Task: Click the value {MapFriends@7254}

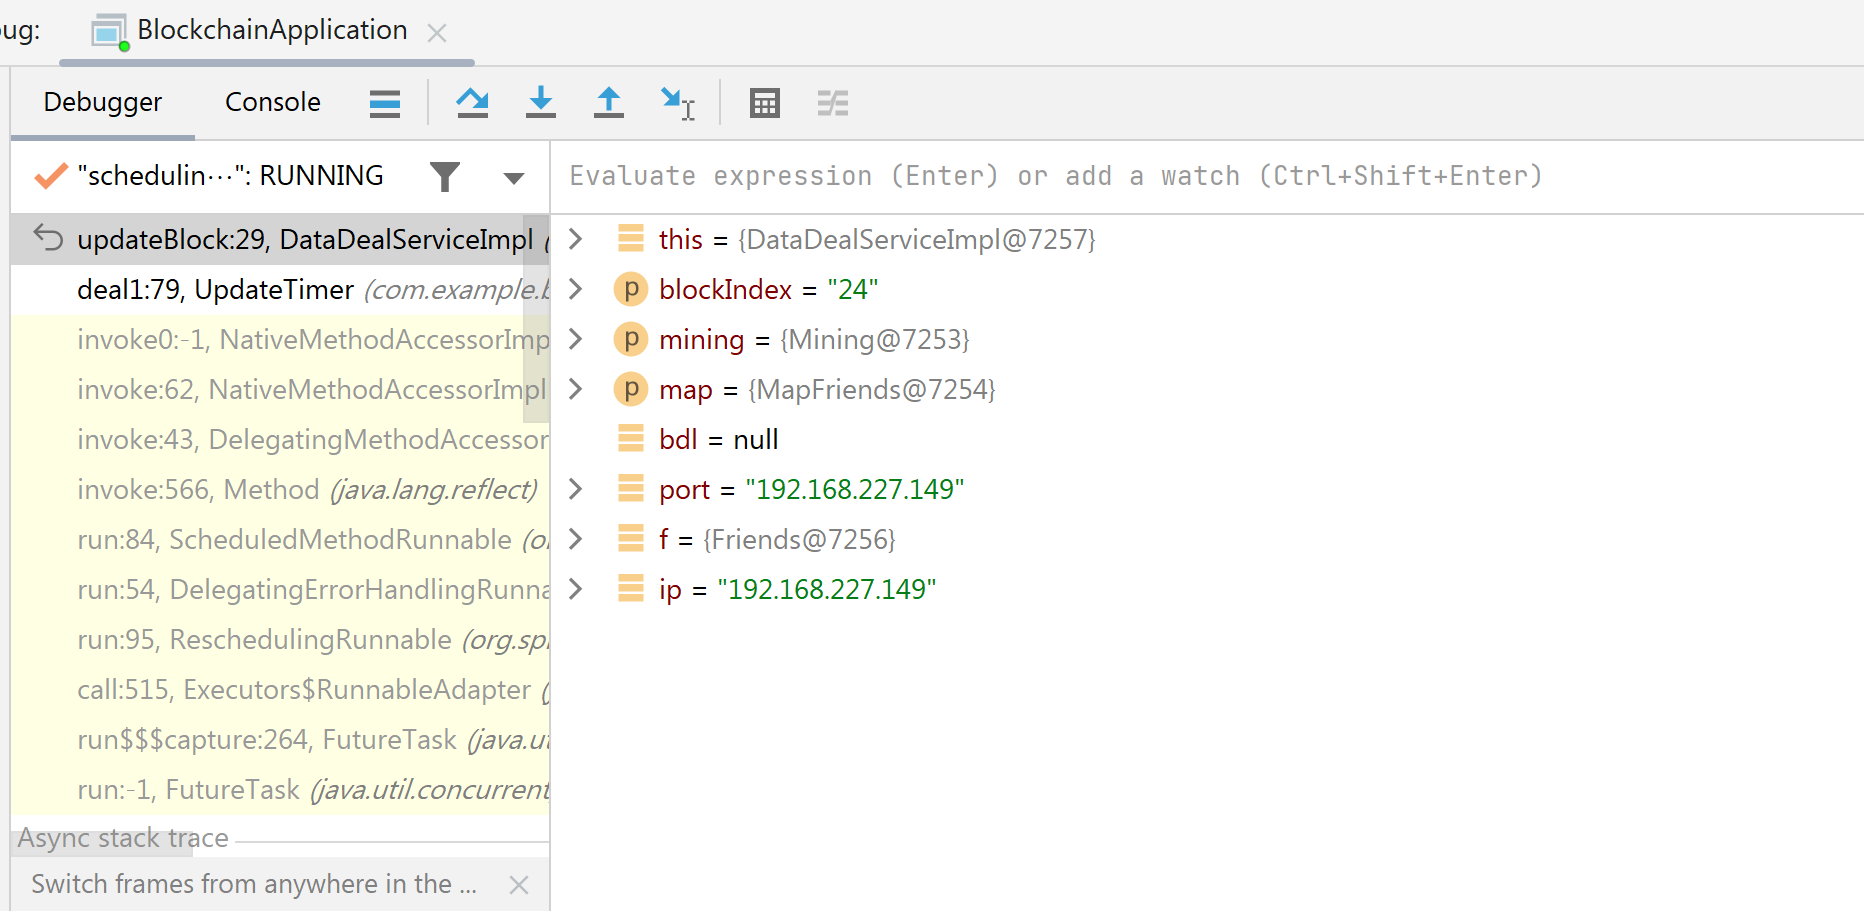Action: tap(872, 390)
